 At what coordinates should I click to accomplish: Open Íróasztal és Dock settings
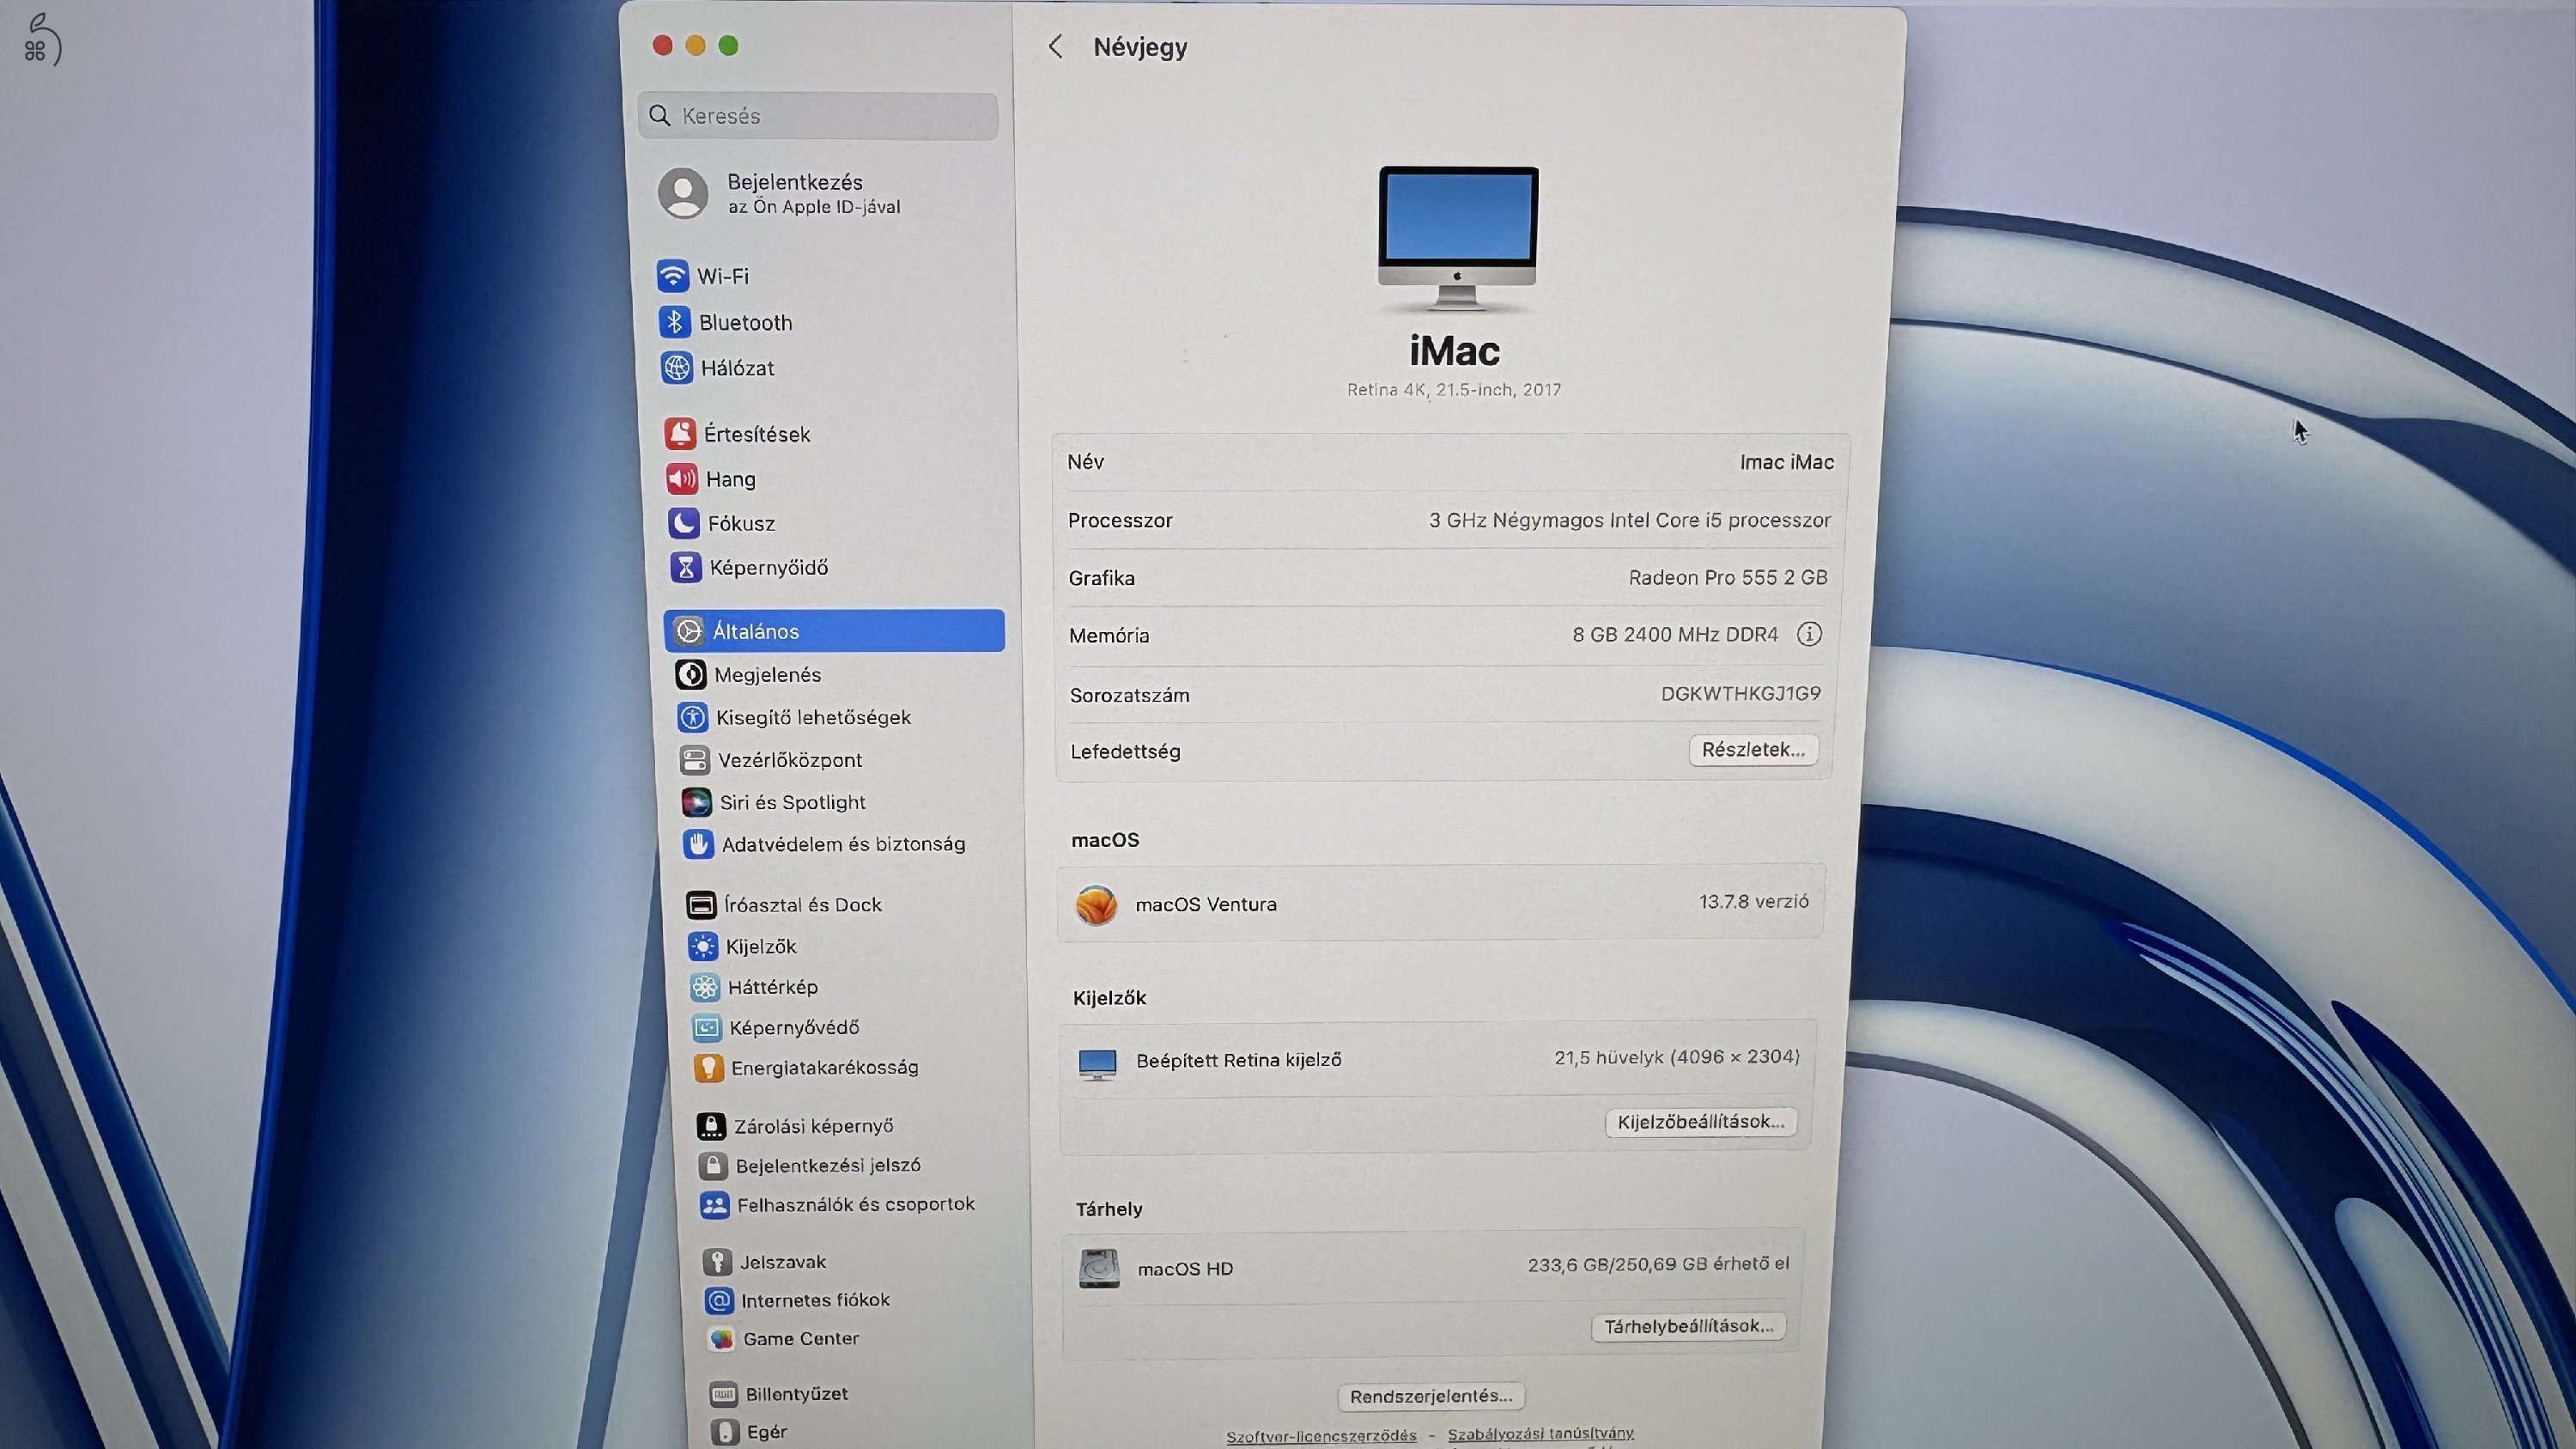[802, 904]
